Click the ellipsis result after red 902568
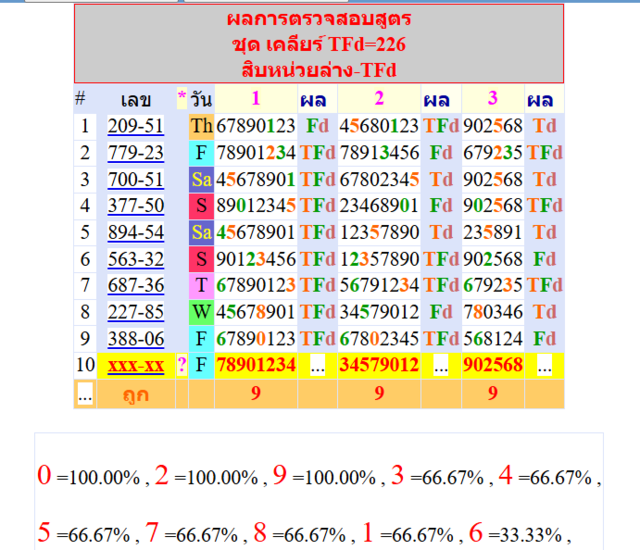640x550 pixels. click(544, 365)
